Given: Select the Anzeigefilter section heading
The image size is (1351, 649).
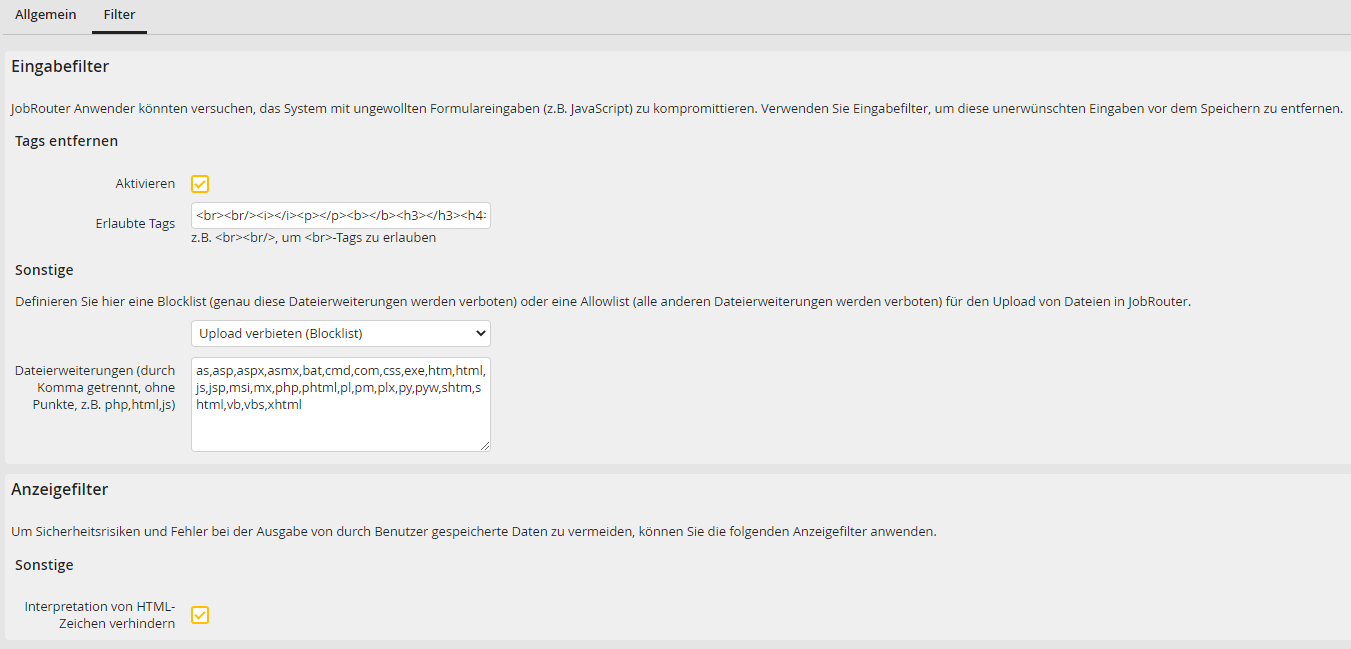Looking at the screenshot, I should click(60, 489).
